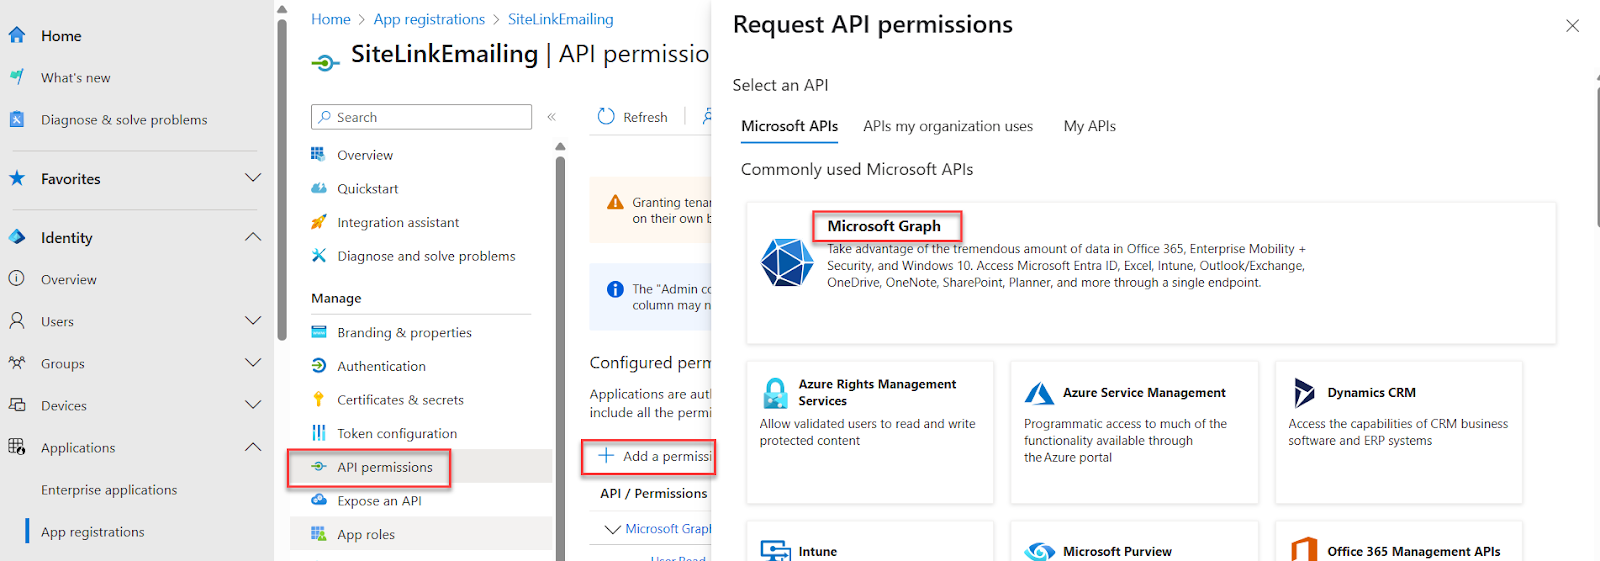Switch to My APIs tab
Image resolution: width=1600 pixels, height=561 pixels.
[x=1089, y=126]
